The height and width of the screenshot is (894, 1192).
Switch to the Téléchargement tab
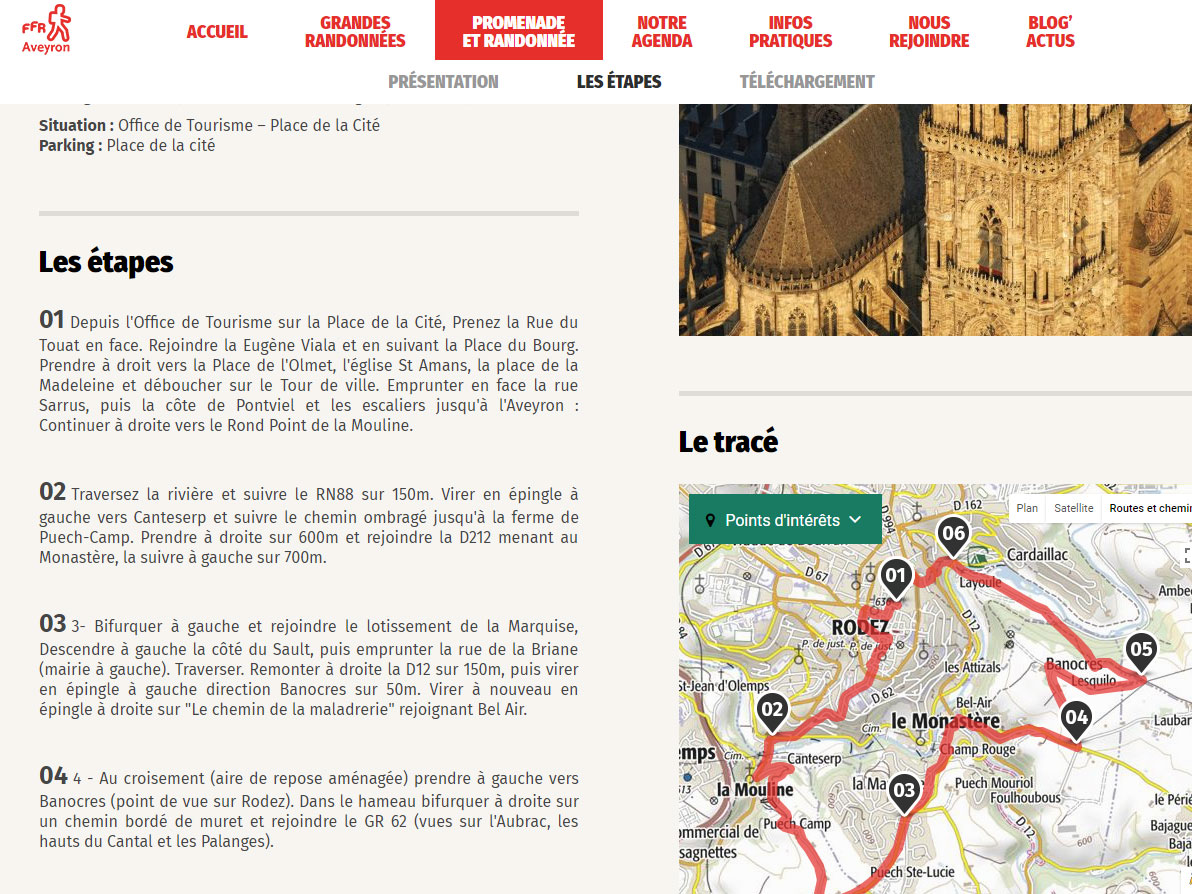click(807, 81)
